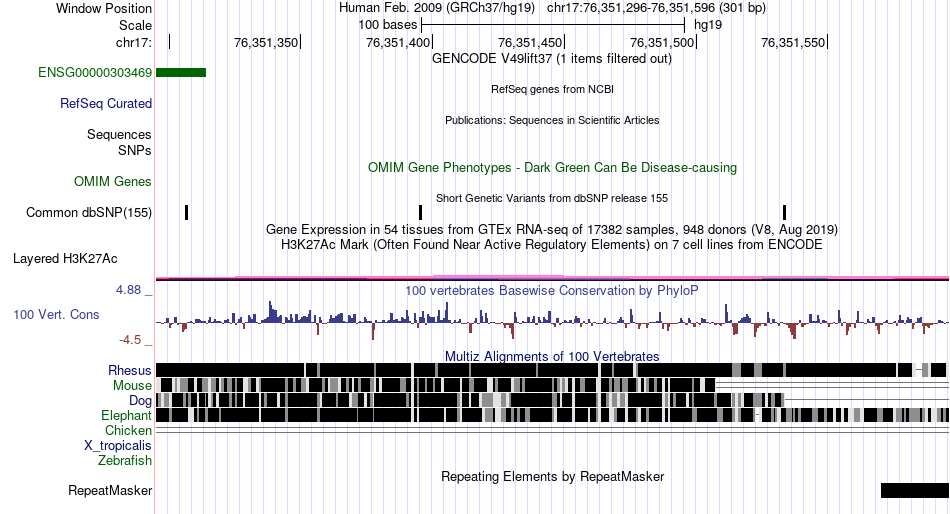Click the Layered H3K27Ac track label
This screenshot has height=514, width=950.
[65, 259]
